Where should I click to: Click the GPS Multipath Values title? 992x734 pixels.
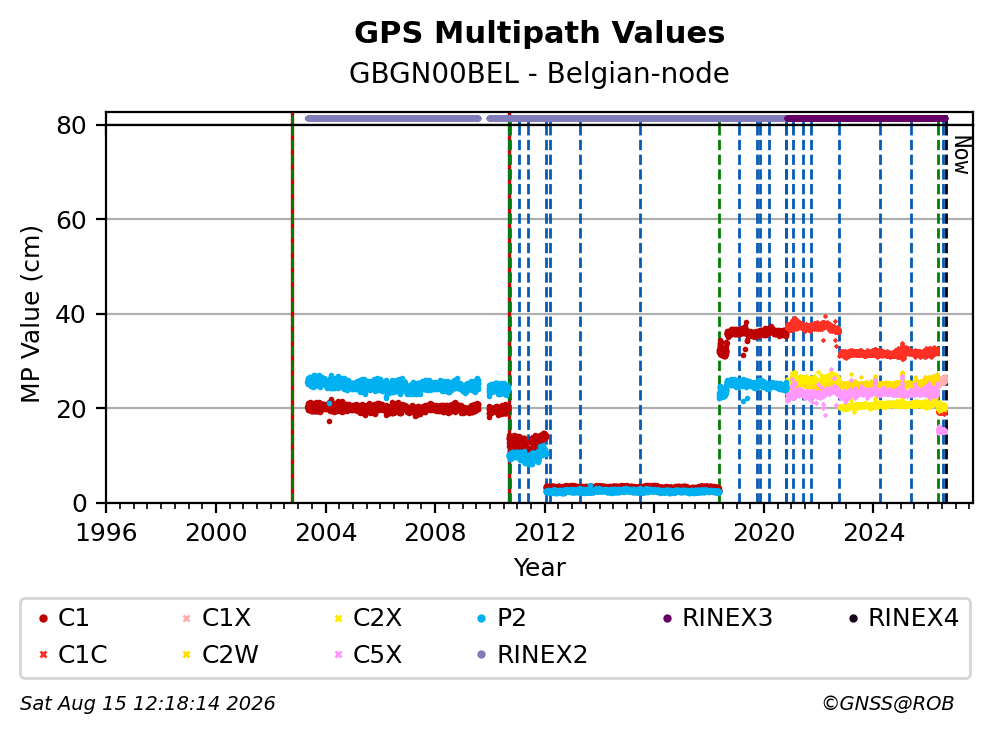click(539, 33)
